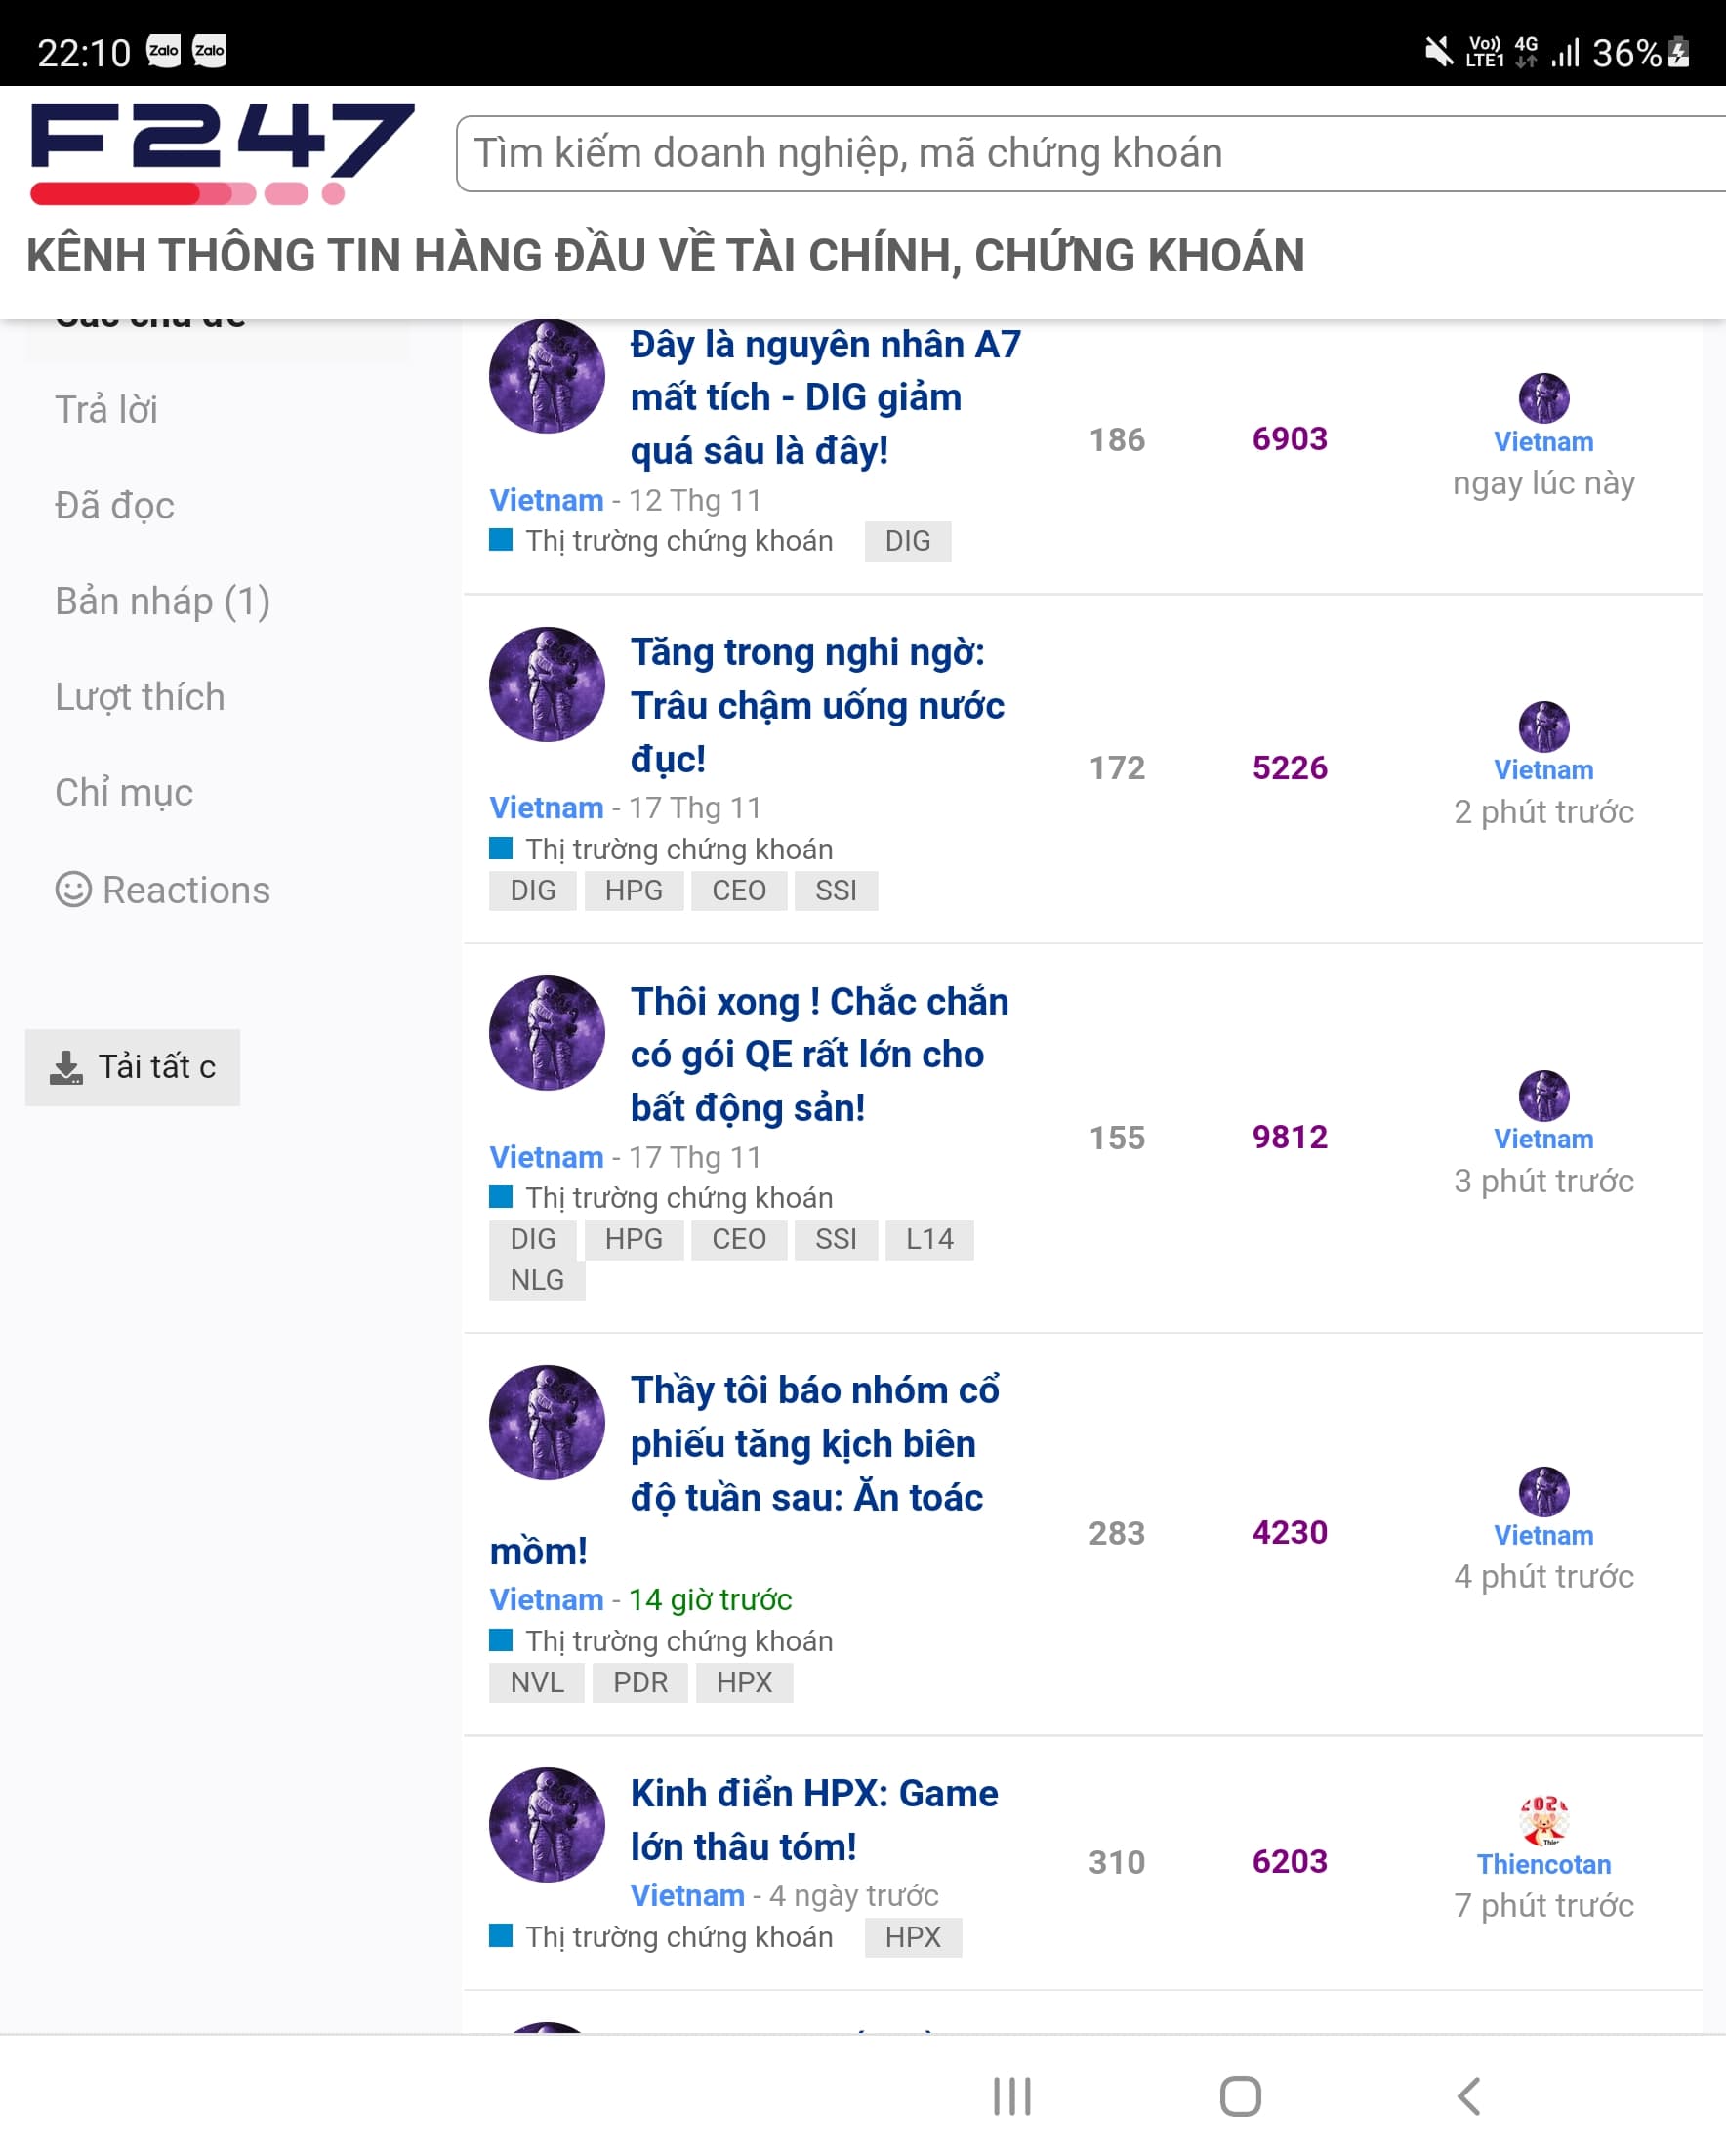Select the Đã đọc sidebar item

tap(115, 505)
